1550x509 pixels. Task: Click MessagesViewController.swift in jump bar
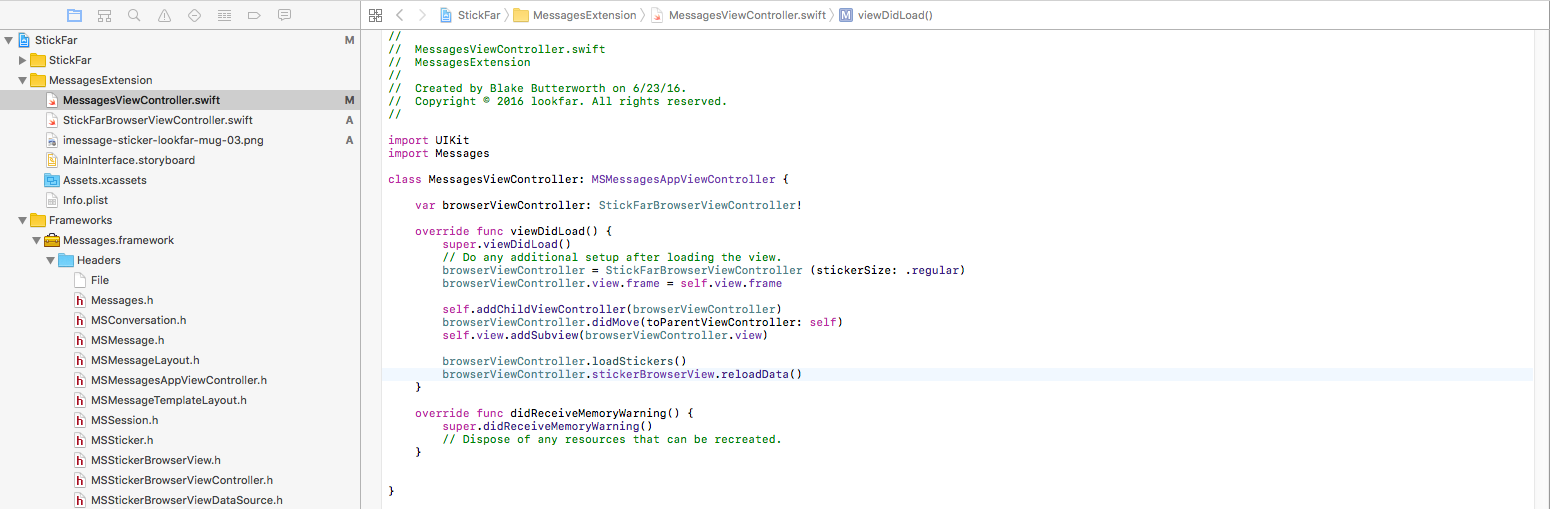738,15
